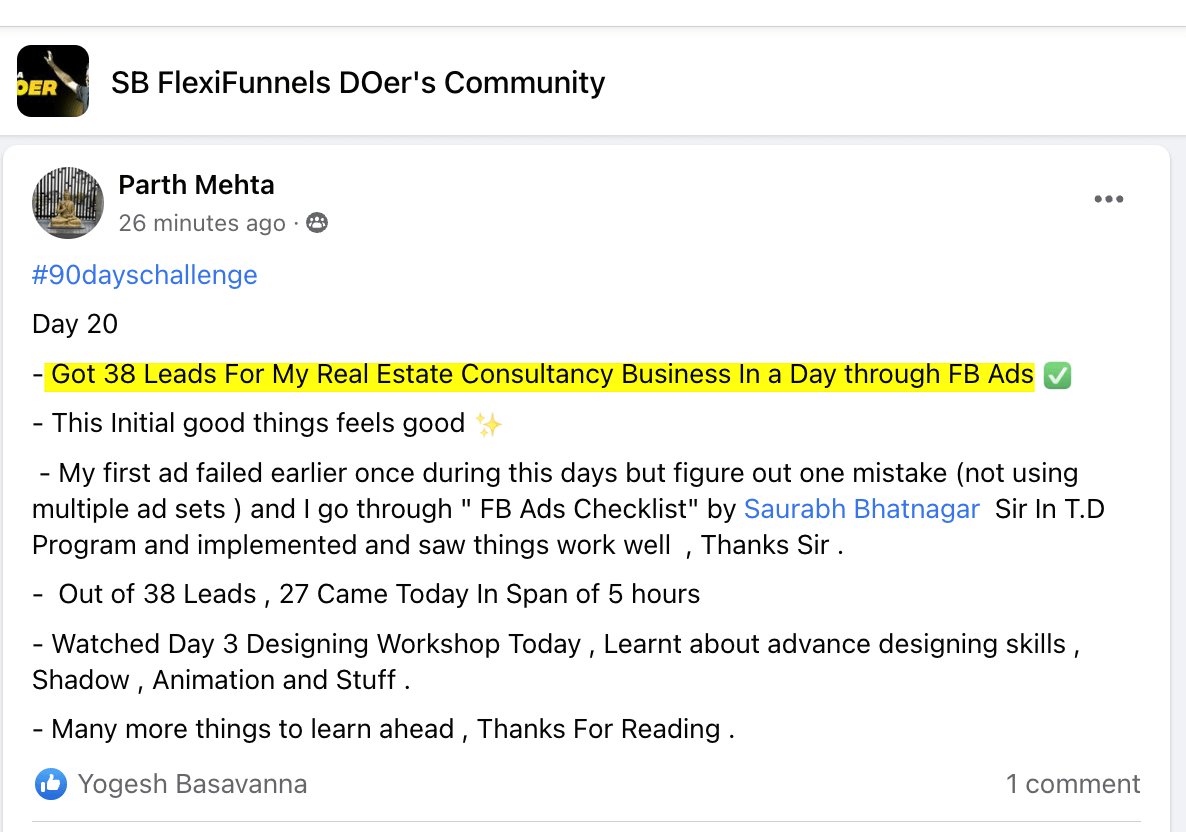Click the "Thanks For Reading" closing line
Viewport: 1186px width, 832px height.
(x=598, y=729)
